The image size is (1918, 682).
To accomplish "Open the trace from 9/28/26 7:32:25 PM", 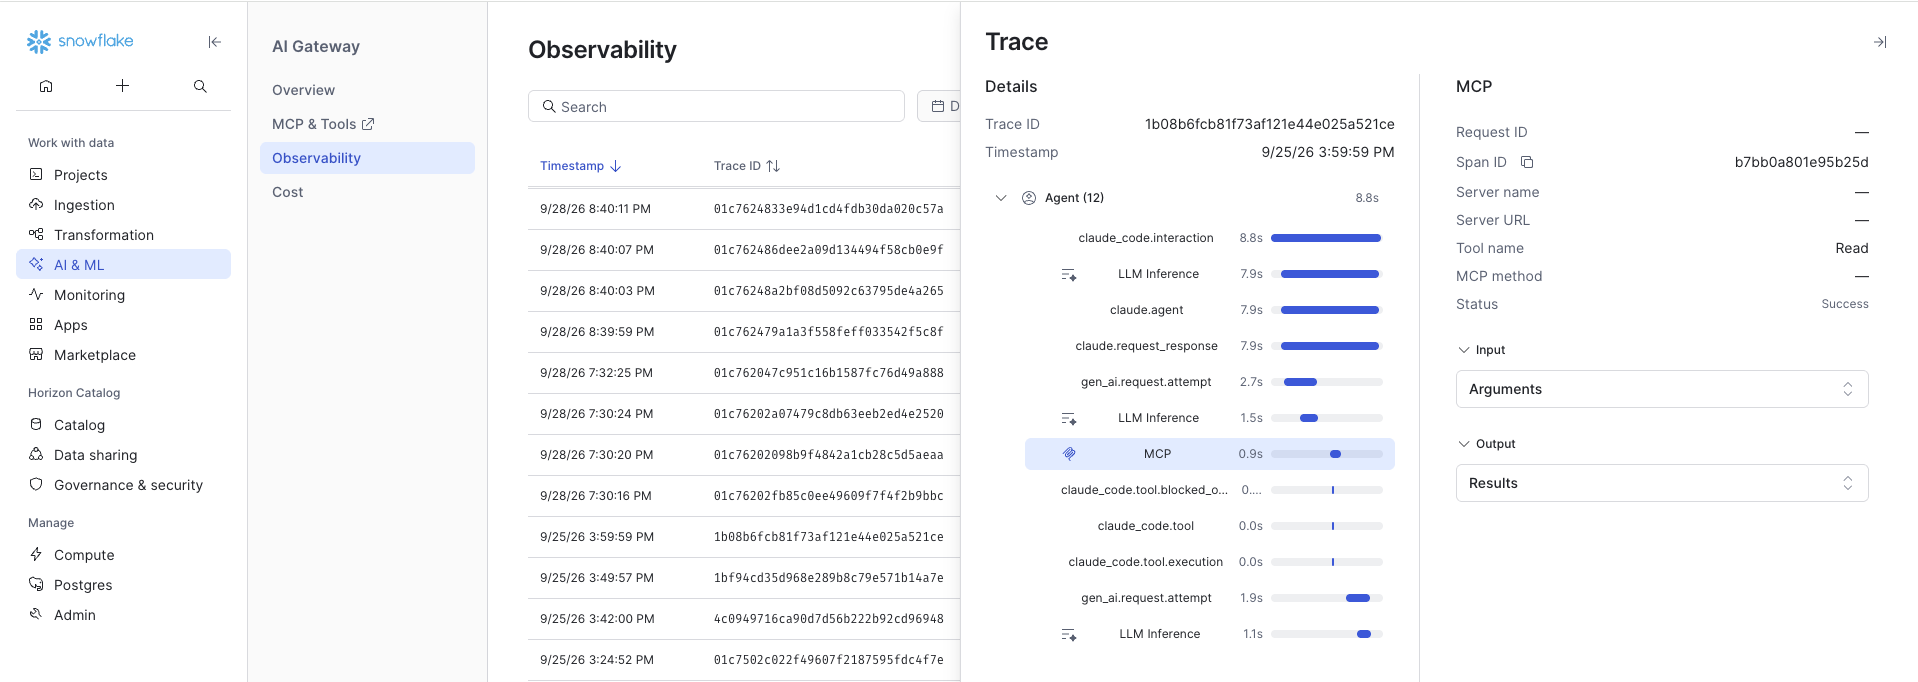I will pos(744,373).
